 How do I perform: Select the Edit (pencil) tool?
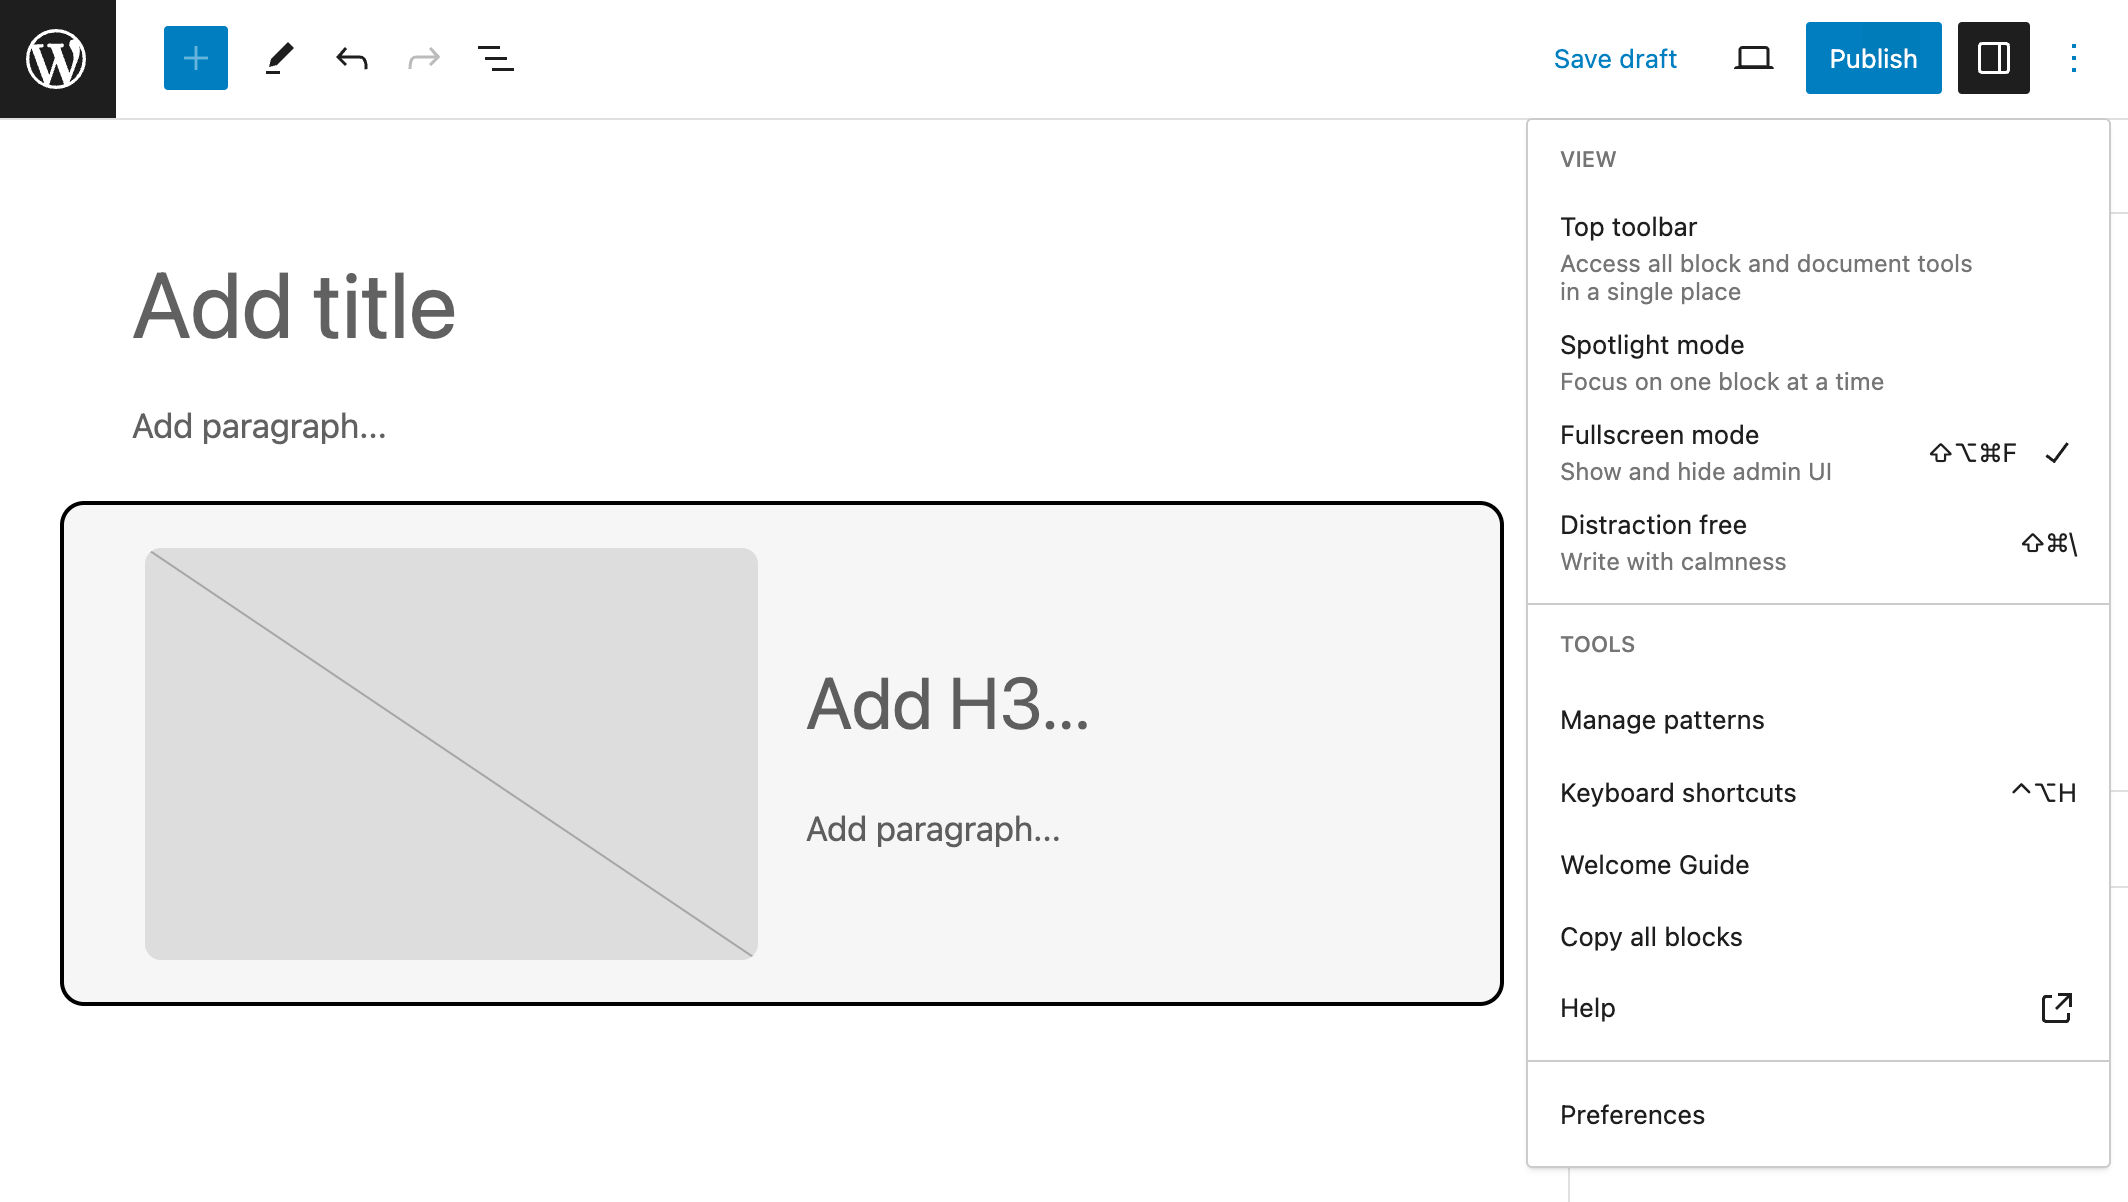(278, 58)
